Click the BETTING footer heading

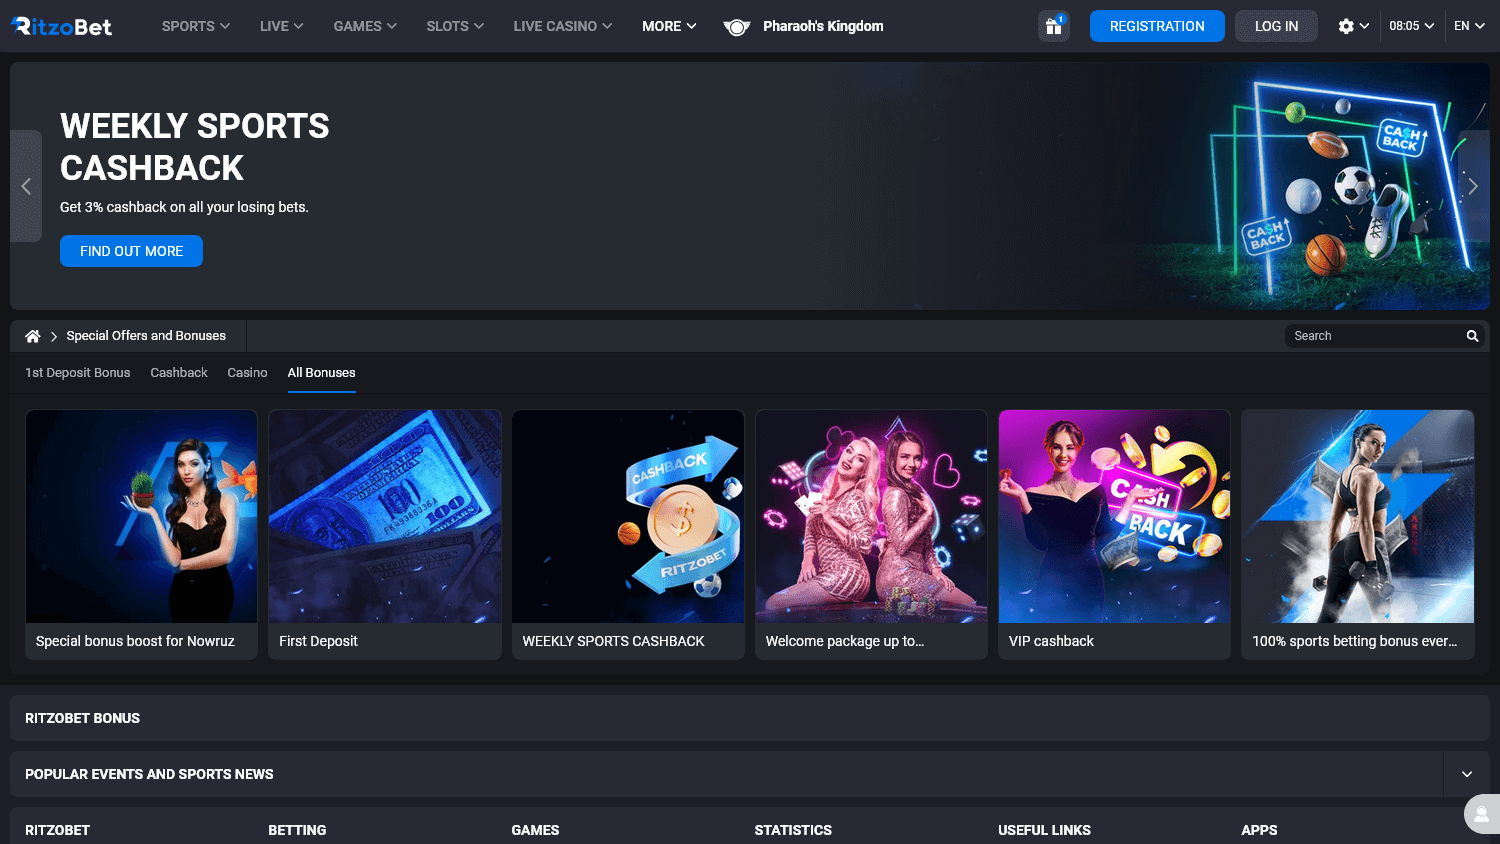(x=297, y=830)
